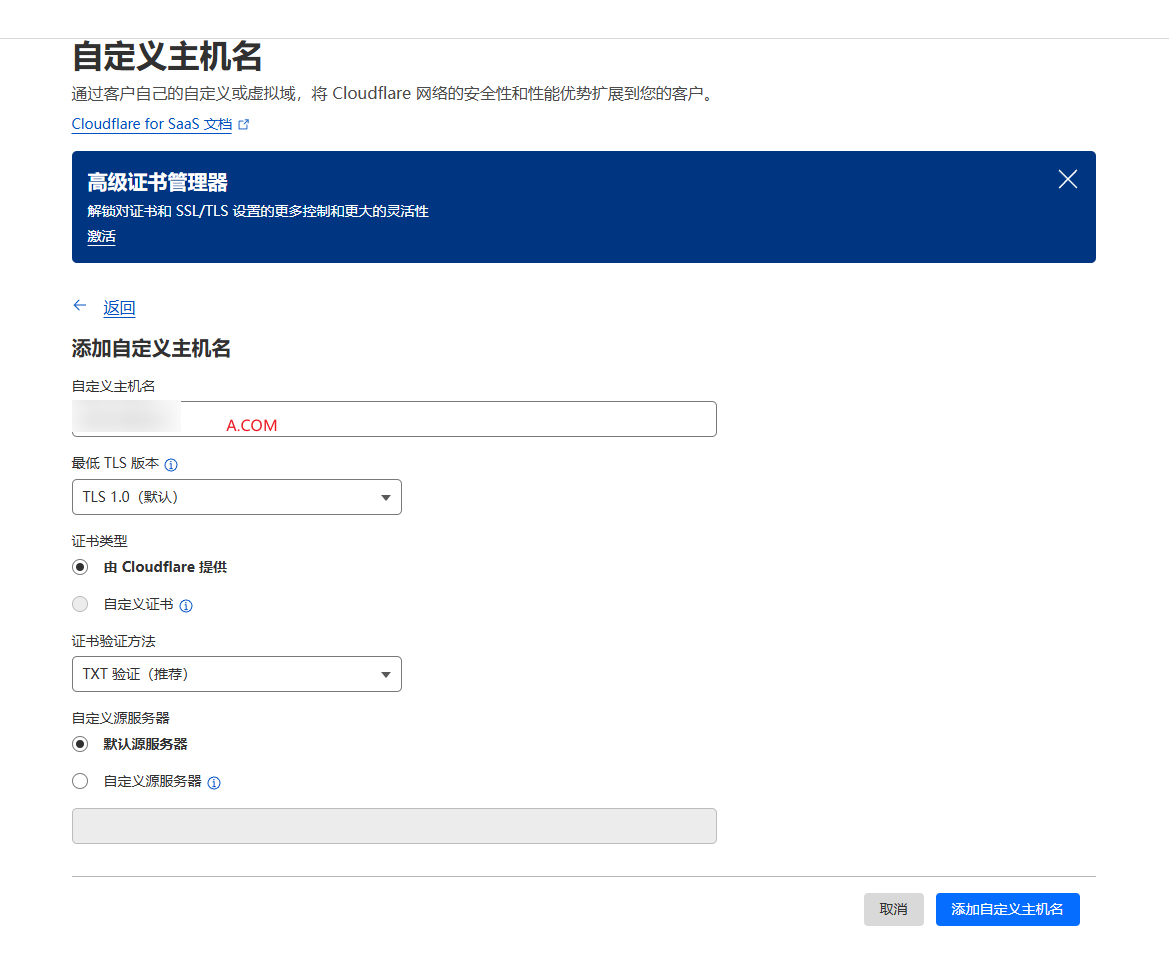The width and height of the screenshot is (1169, 980).
Task: Open the TLS 1.0（默认） version dropdown
Action: click(236, 497)
